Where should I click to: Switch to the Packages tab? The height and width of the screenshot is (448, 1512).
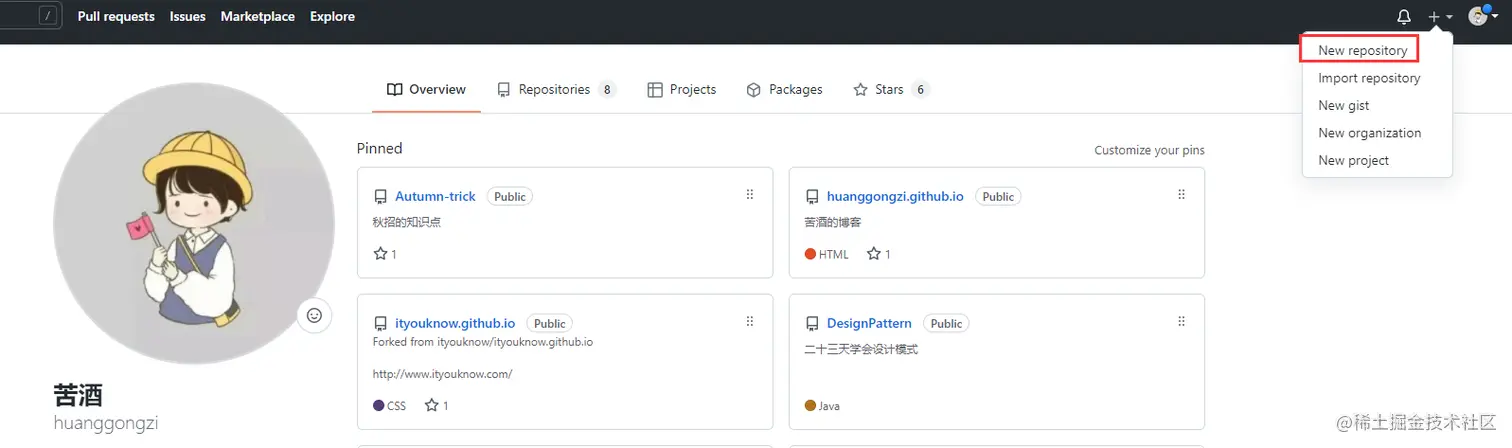[785, 89]
